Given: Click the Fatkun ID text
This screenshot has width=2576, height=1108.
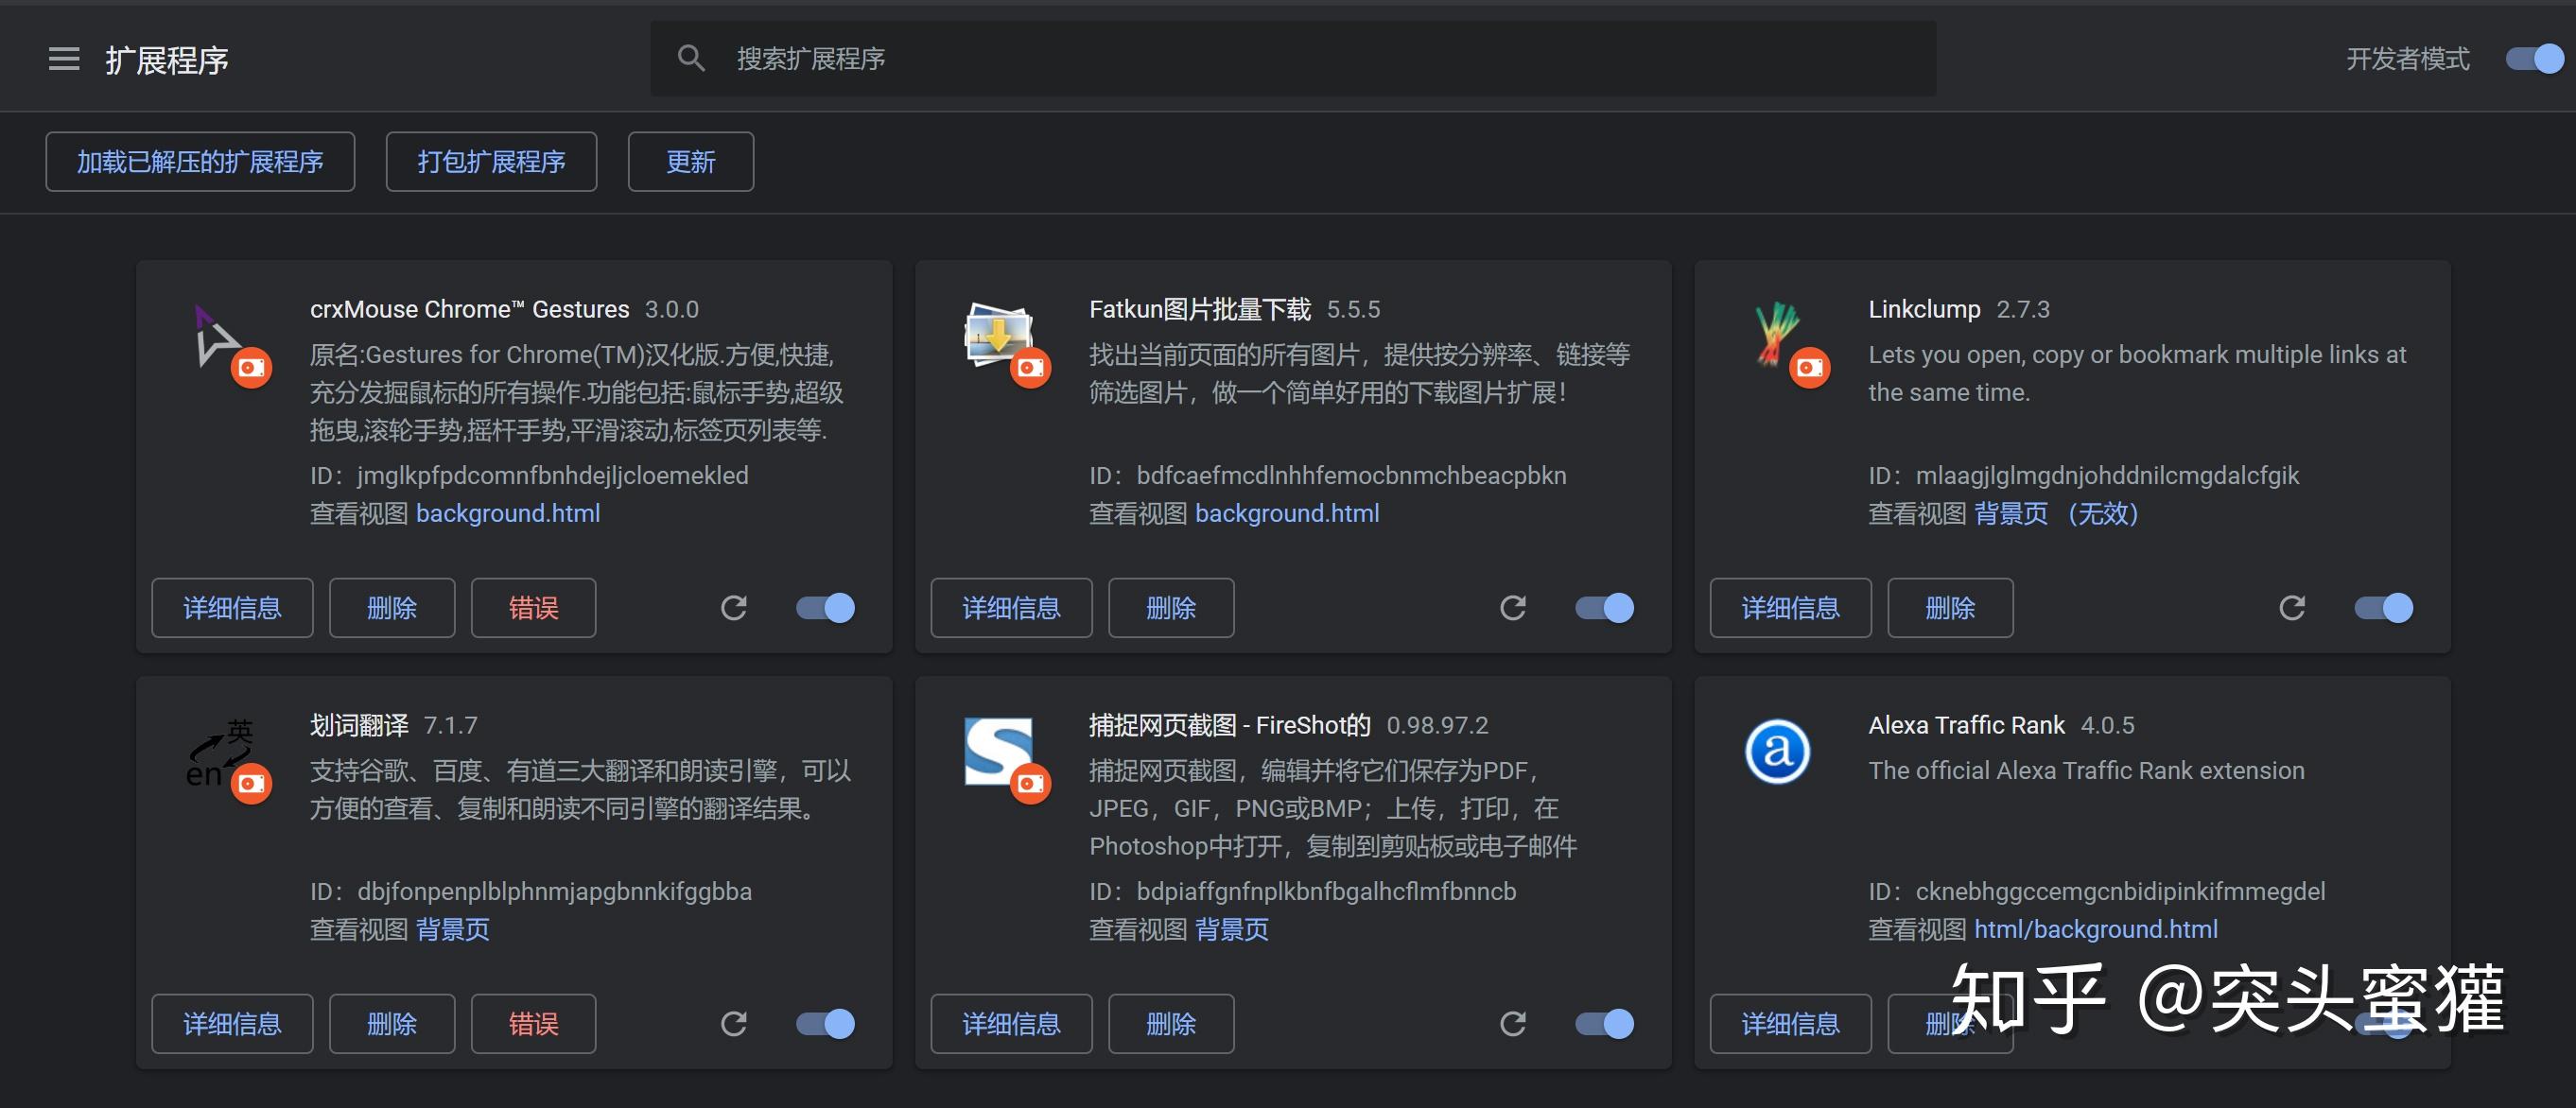Looking at the screenshot, I should (1328, 476).
